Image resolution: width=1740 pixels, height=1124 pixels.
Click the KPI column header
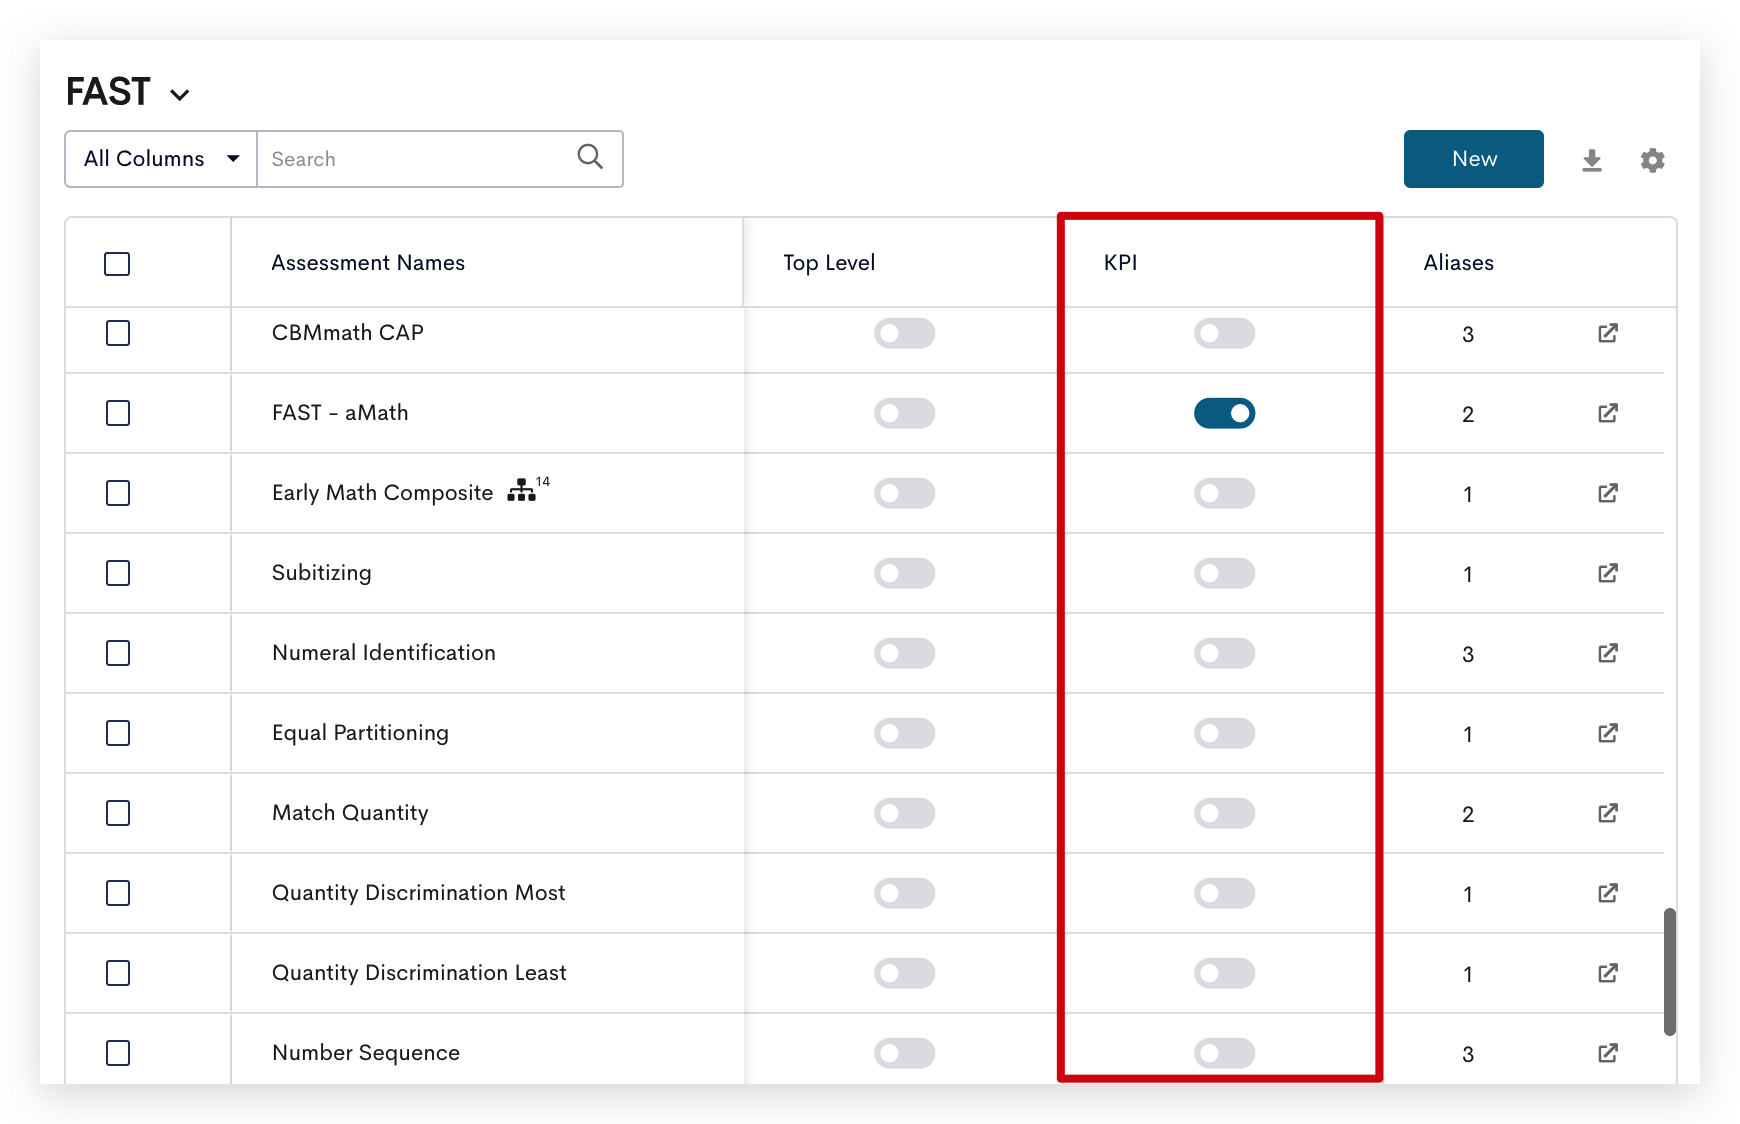click(1120, 263)
